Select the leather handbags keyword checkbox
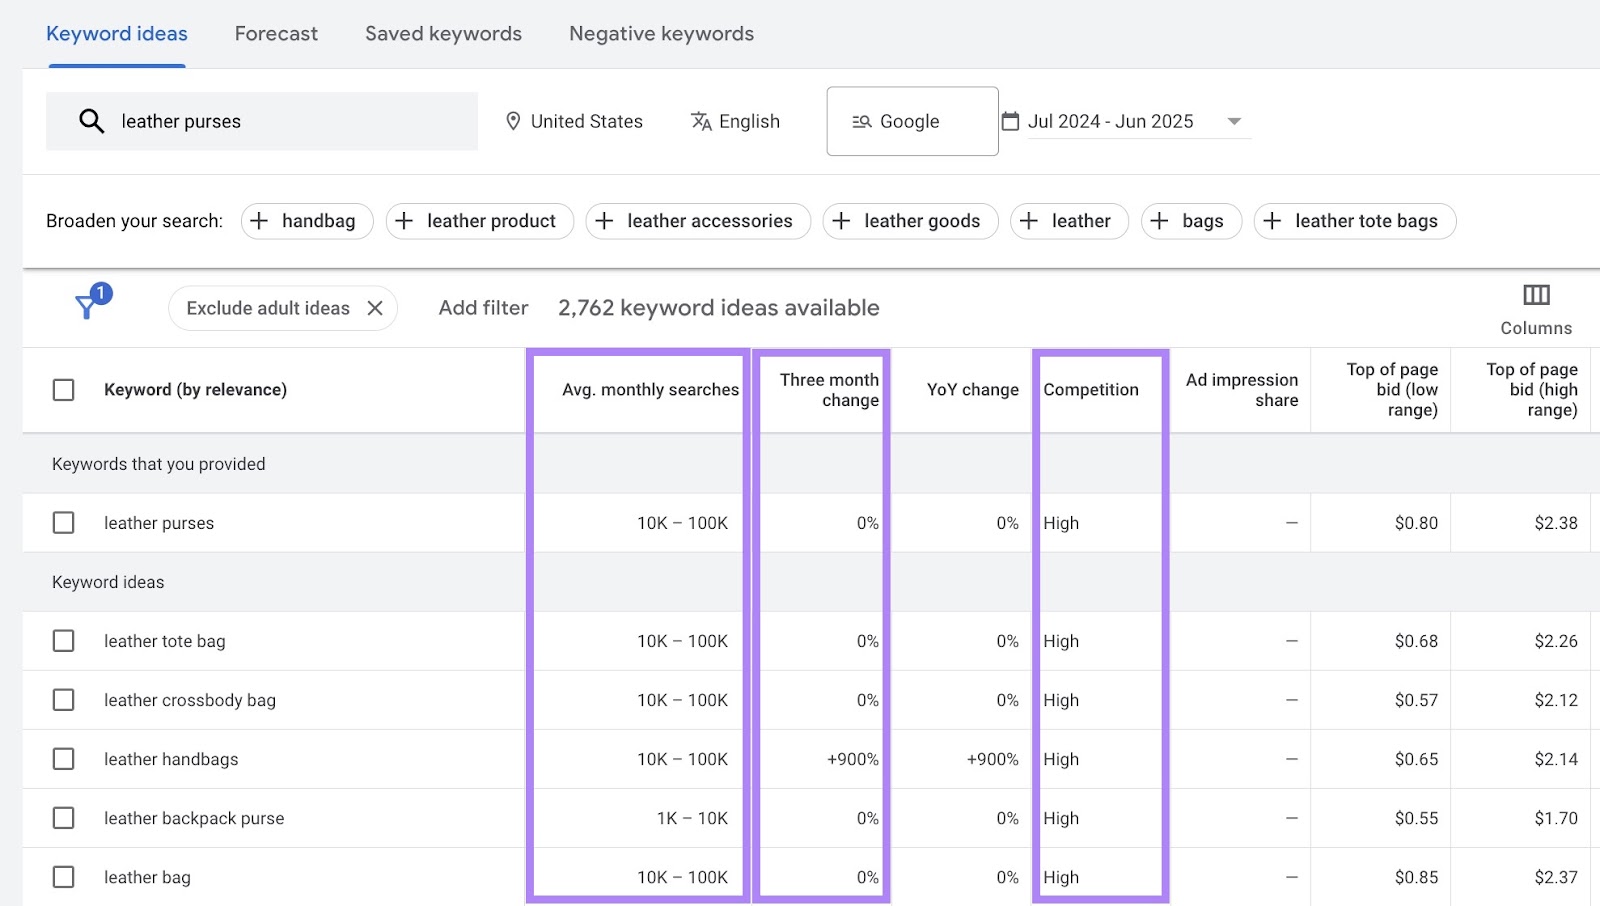The height and width of the screenshot is (906, 1600). (x=64, y=759)
